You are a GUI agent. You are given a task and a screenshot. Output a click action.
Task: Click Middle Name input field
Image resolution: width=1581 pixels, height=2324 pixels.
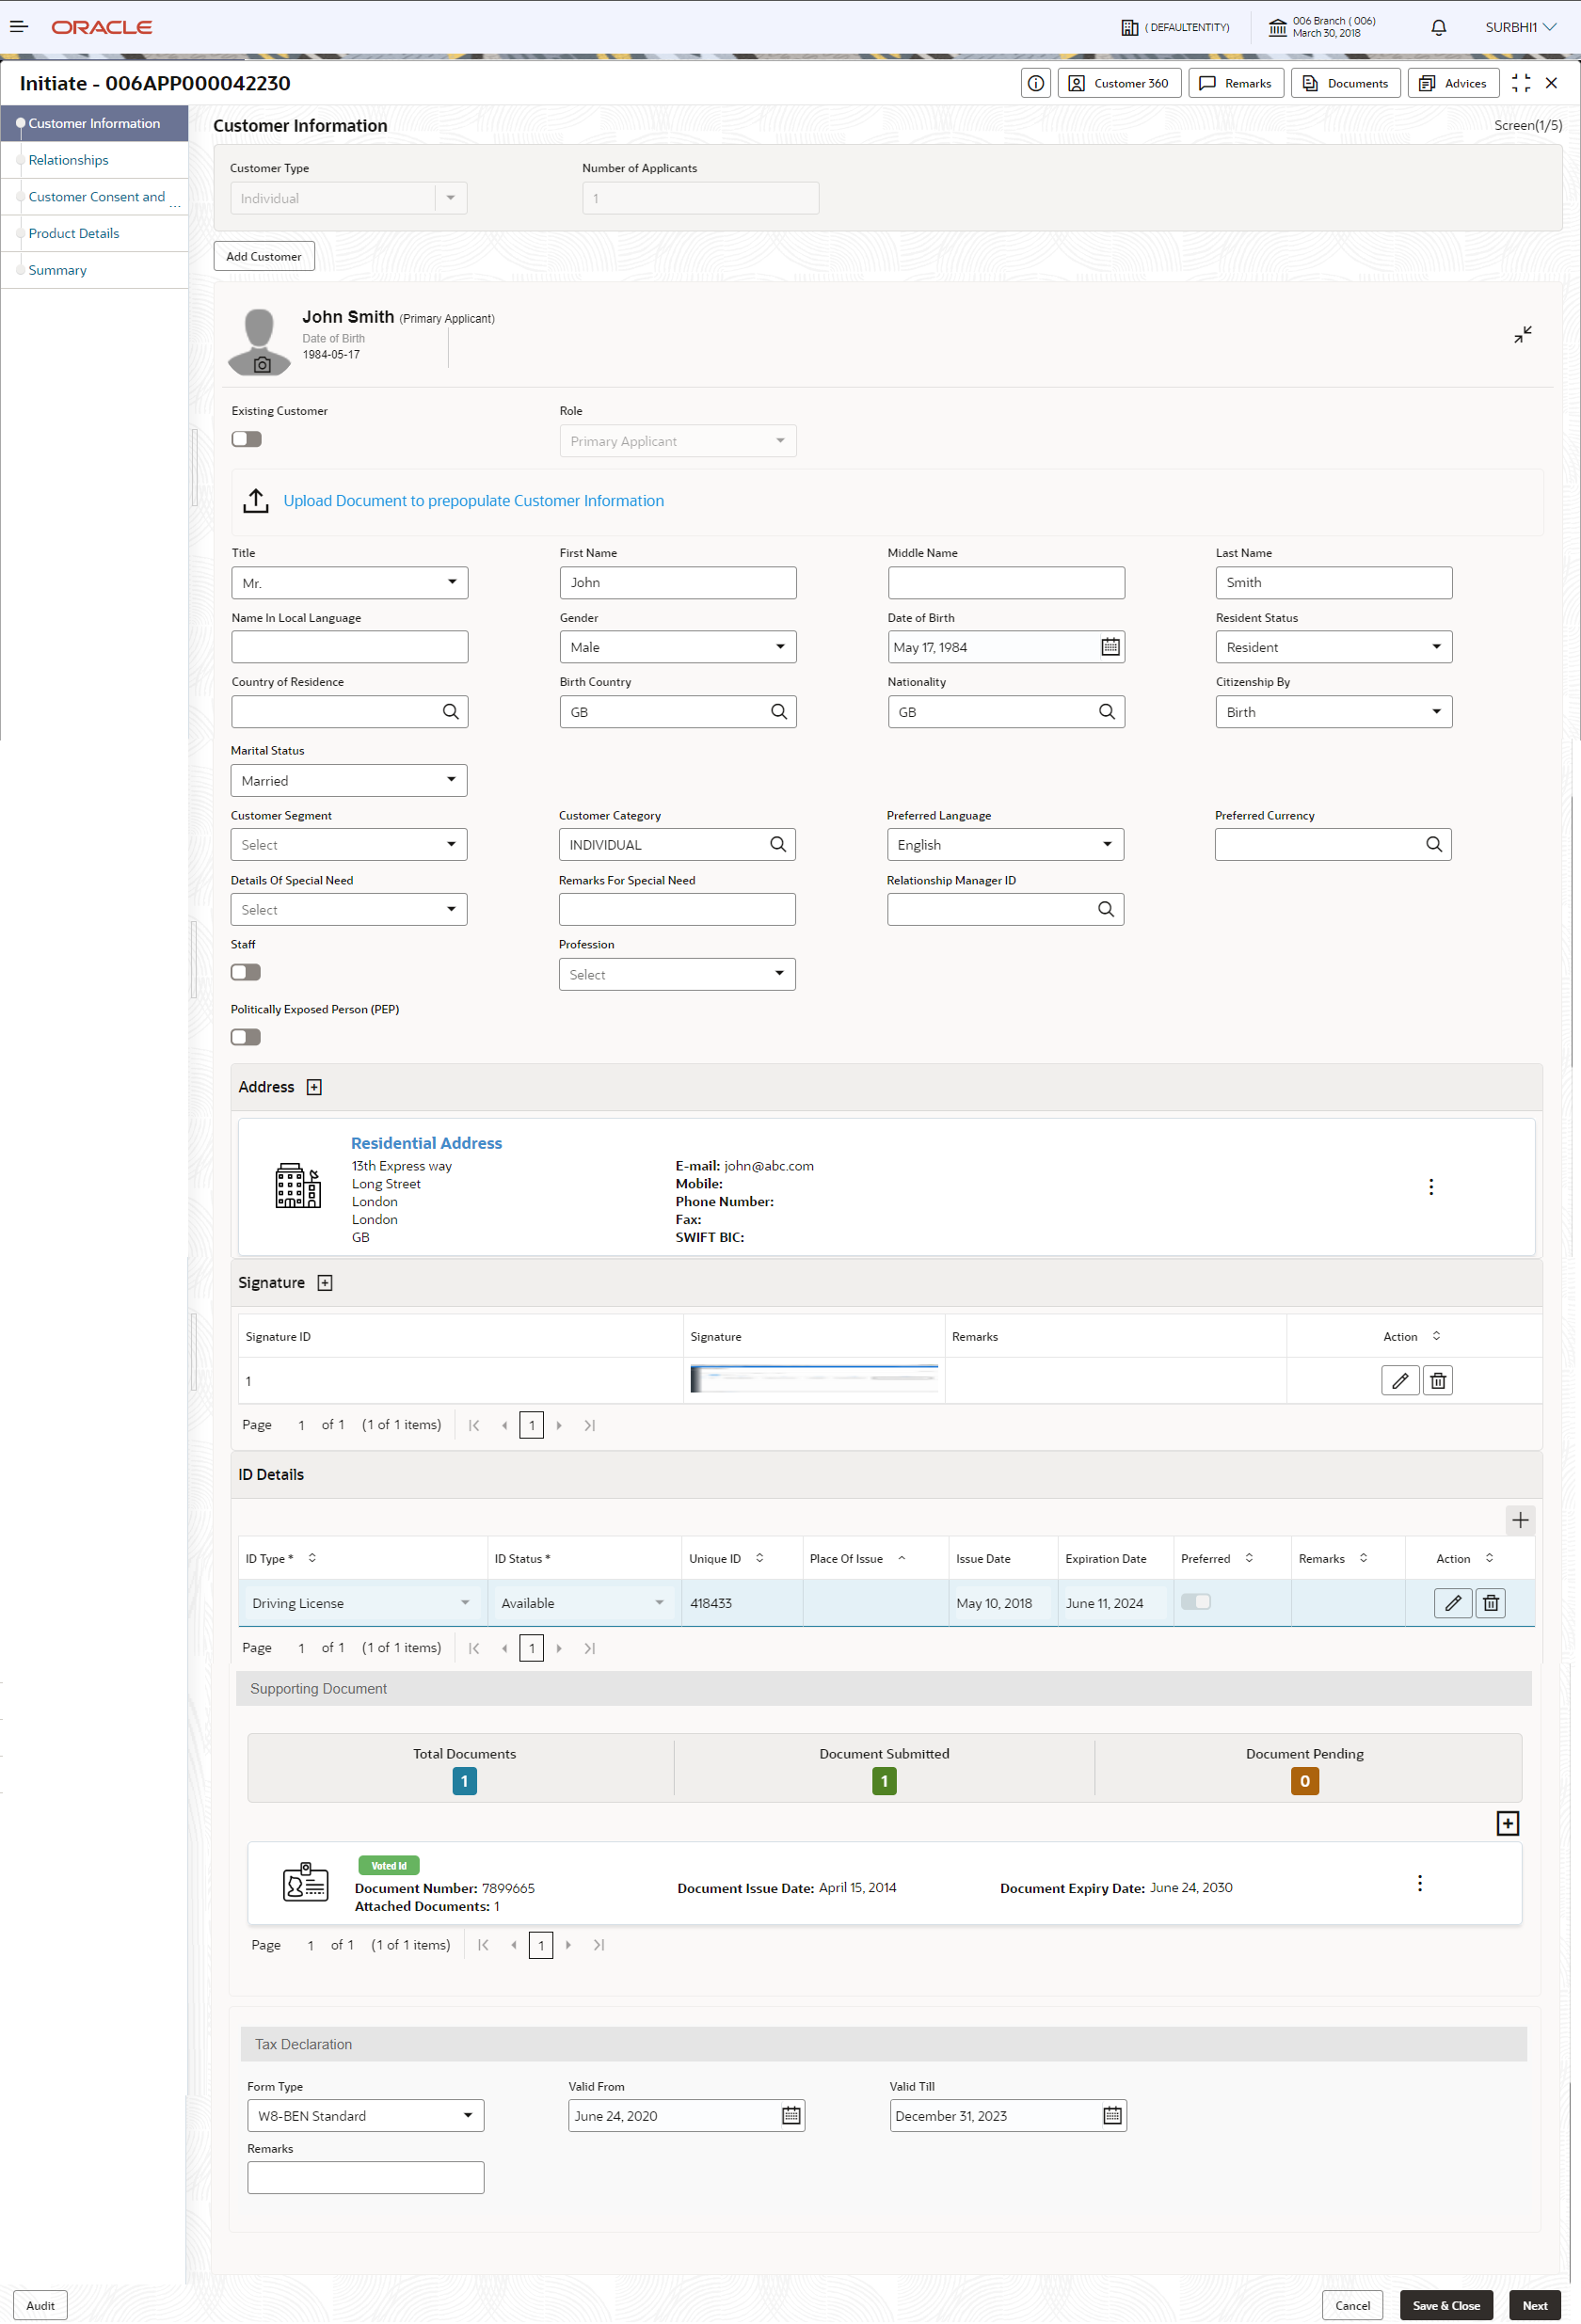click(x=1006, y=583)
